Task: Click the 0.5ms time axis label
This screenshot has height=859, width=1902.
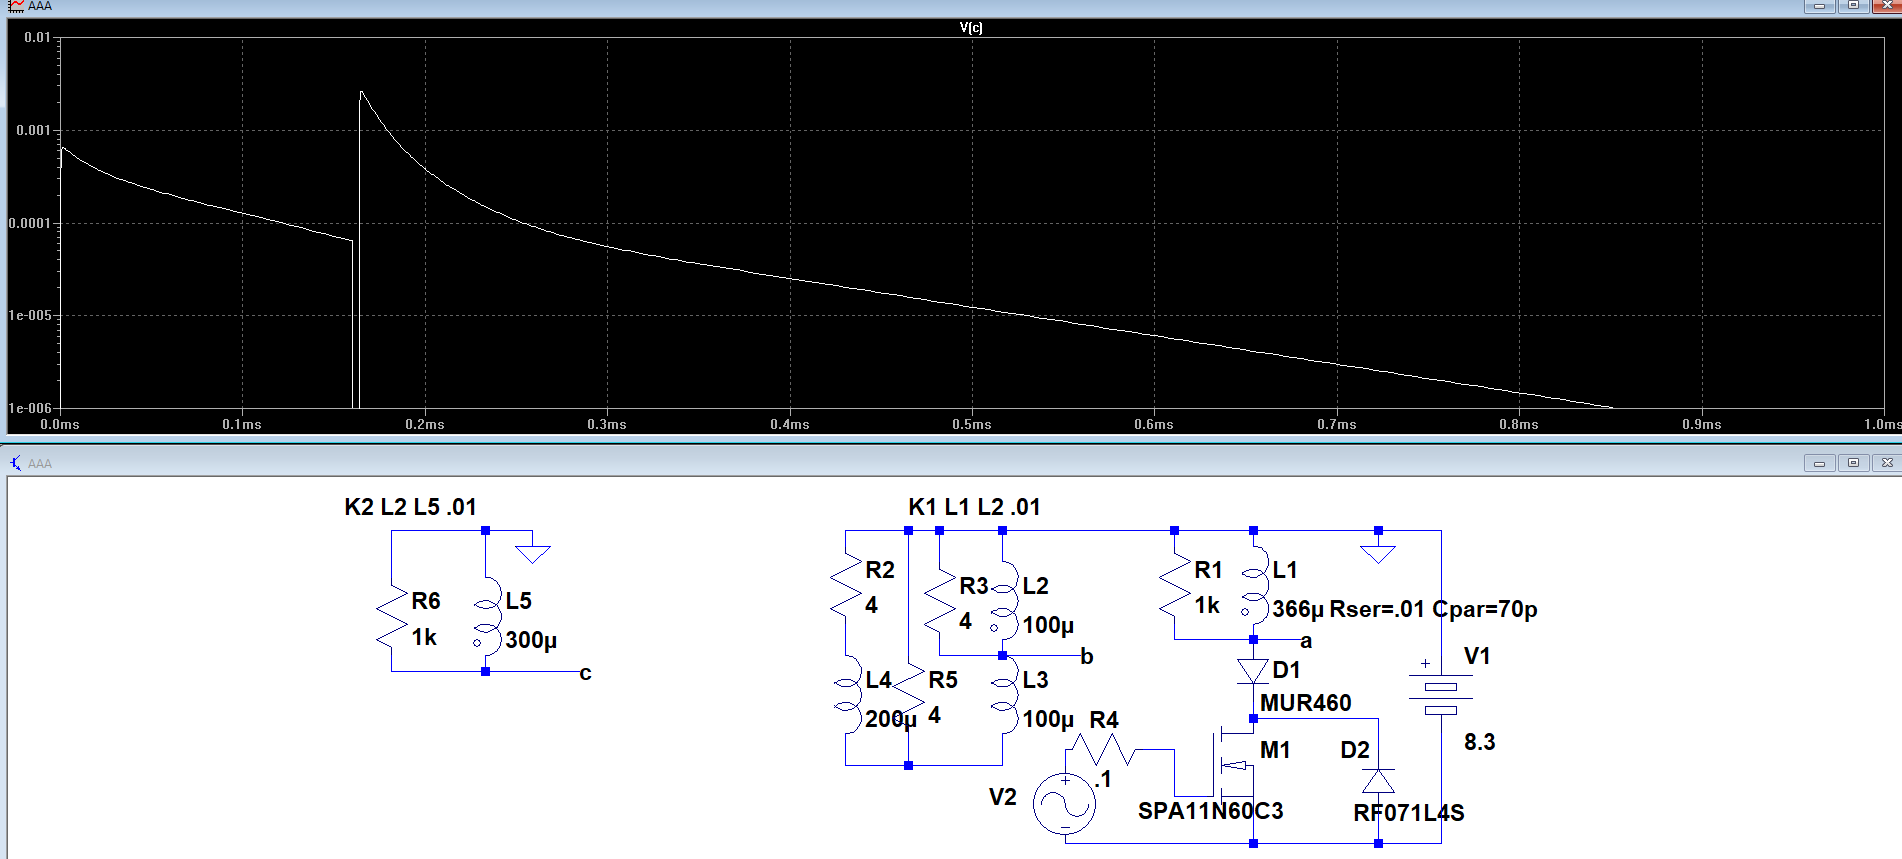Action: coord(971,424)
